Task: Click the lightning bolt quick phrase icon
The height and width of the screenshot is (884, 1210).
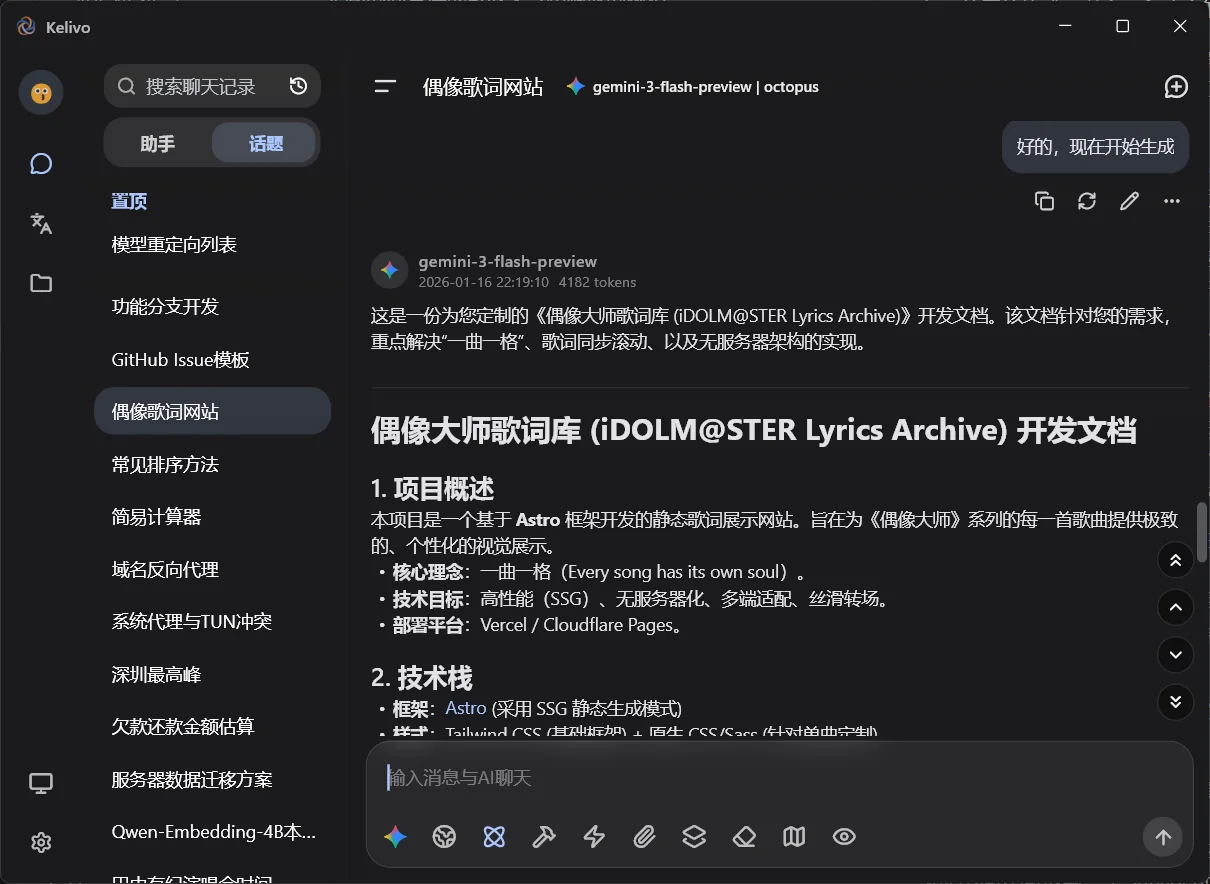Action: coord(594,837)
